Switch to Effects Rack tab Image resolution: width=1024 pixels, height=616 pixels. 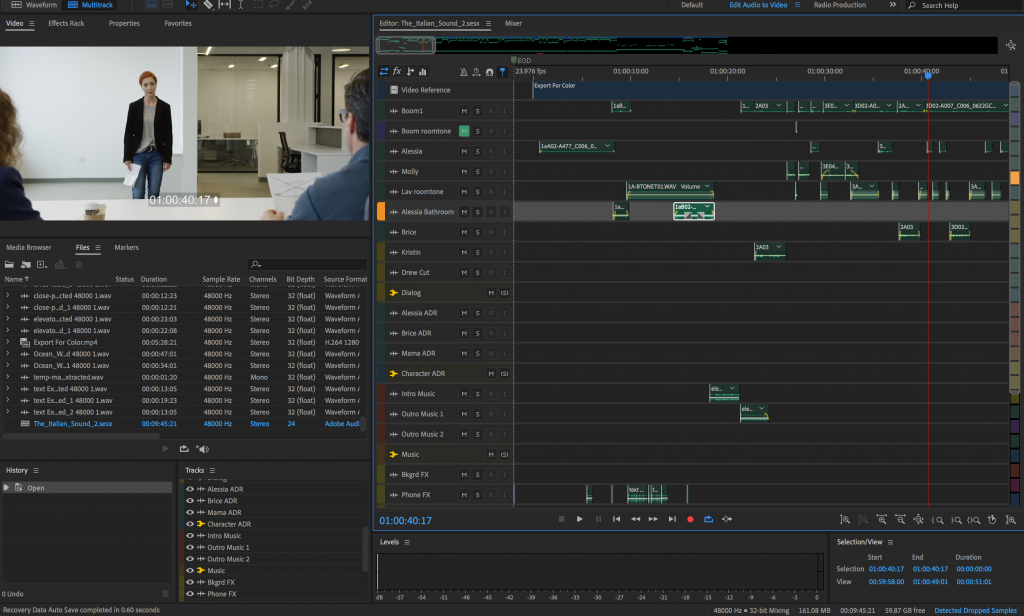[66, 24]
